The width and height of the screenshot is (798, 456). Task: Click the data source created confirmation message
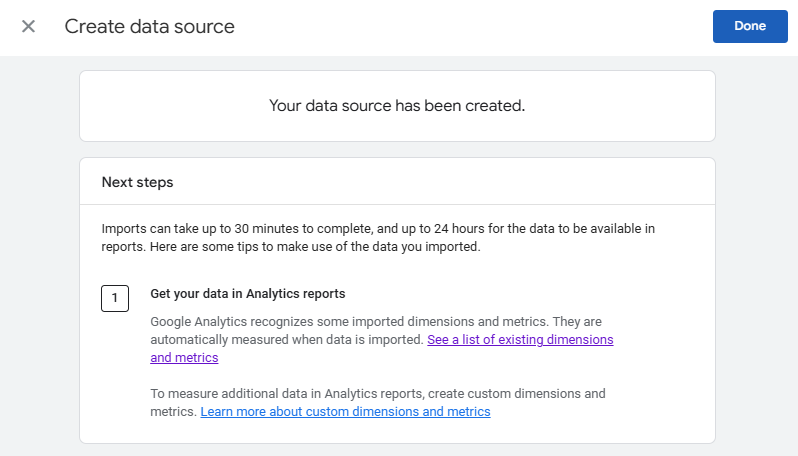click(x=397, y=105)
